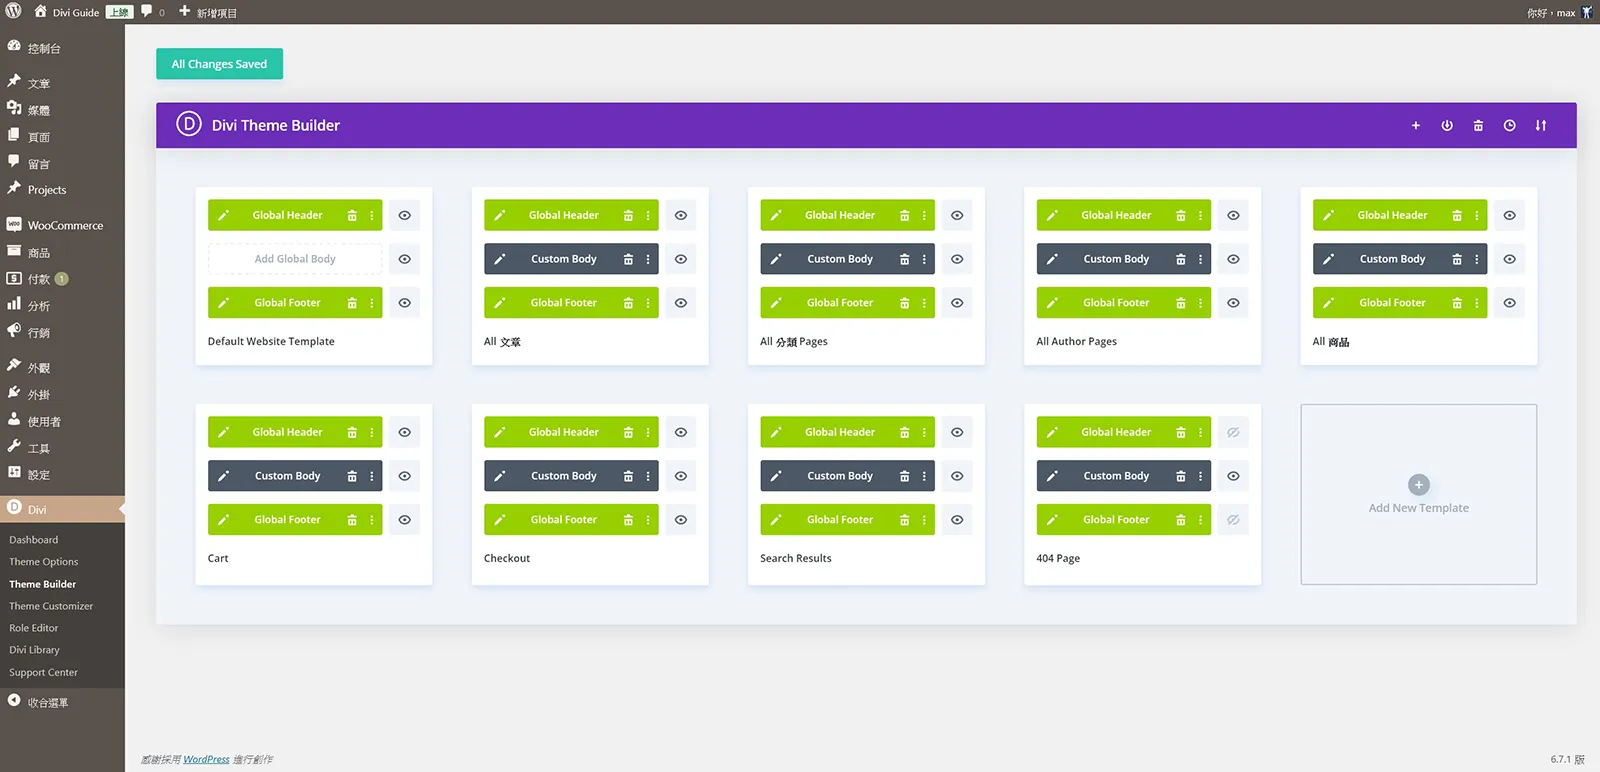Delete Global Footer trash in Cart template
The height and width of the screenshot is (772, 1600).
coord(352,520)
